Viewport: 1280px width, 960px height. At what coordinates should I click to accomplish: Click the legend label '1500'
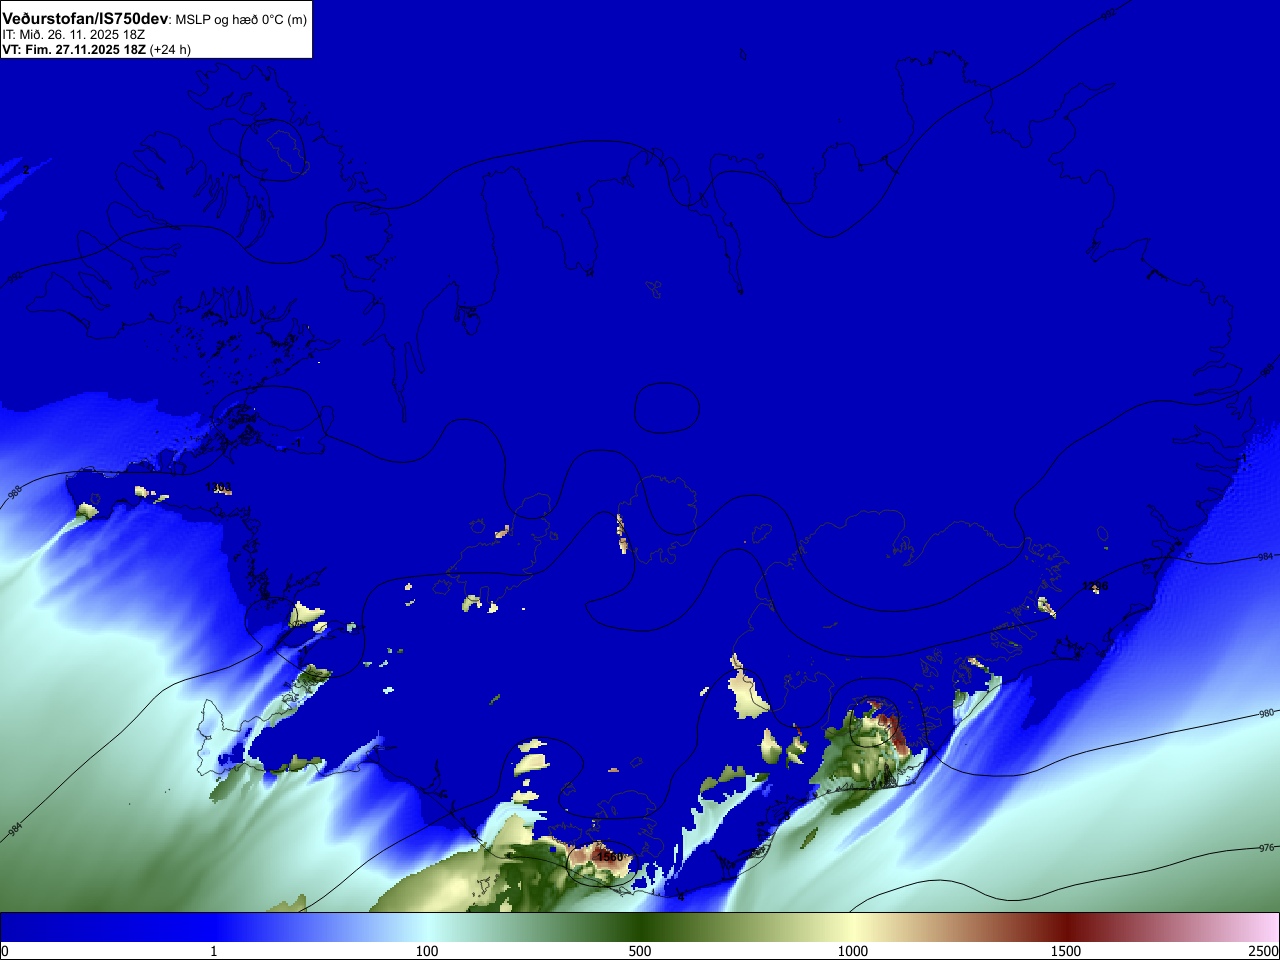pyautogui.click(x=1066, y=951)
